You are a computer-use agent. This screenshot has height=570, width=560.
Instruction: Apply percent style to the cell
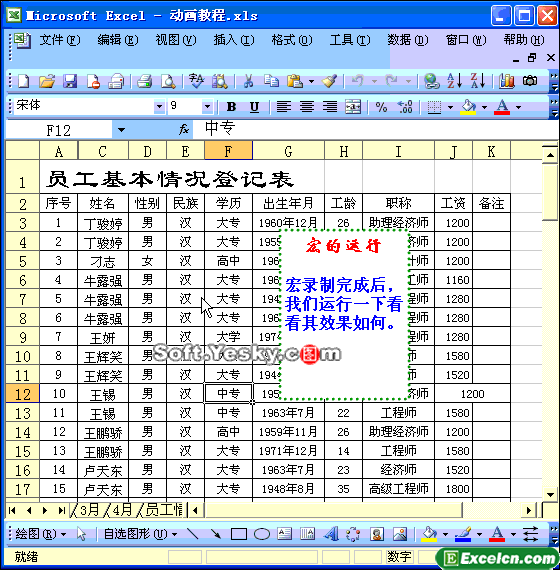tap(381, 107)
